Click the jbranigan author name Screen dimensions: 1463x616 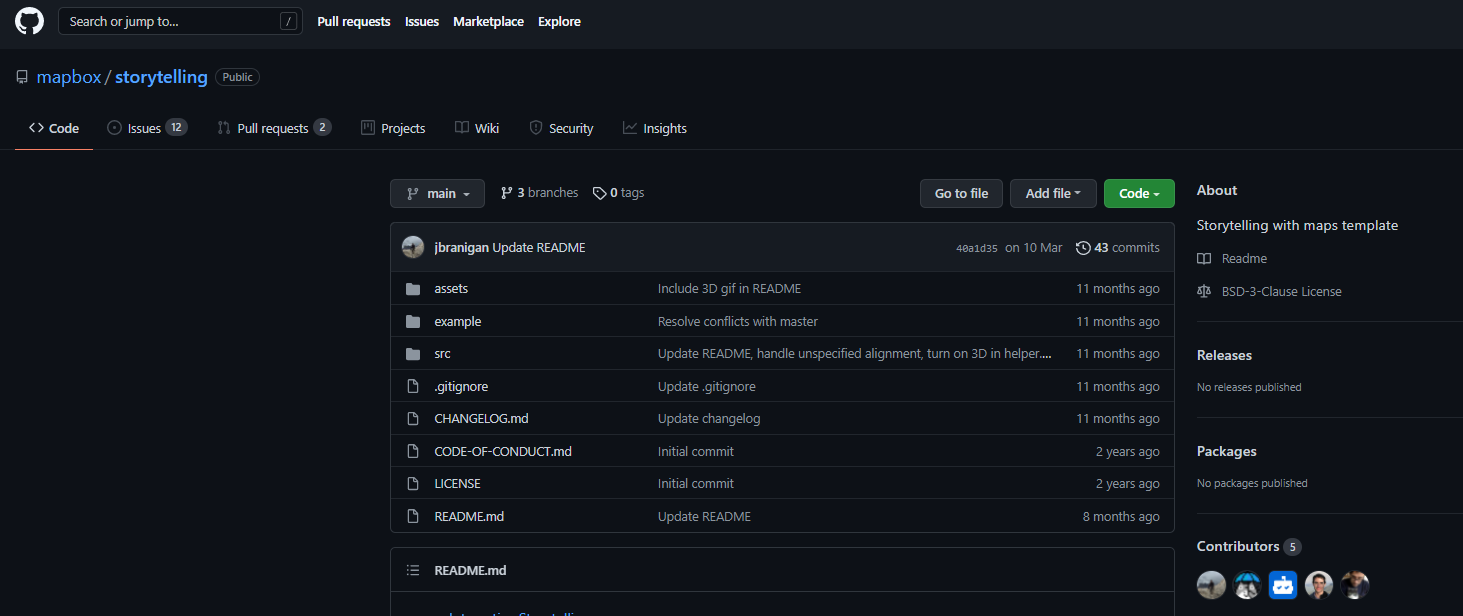point(462,248)
